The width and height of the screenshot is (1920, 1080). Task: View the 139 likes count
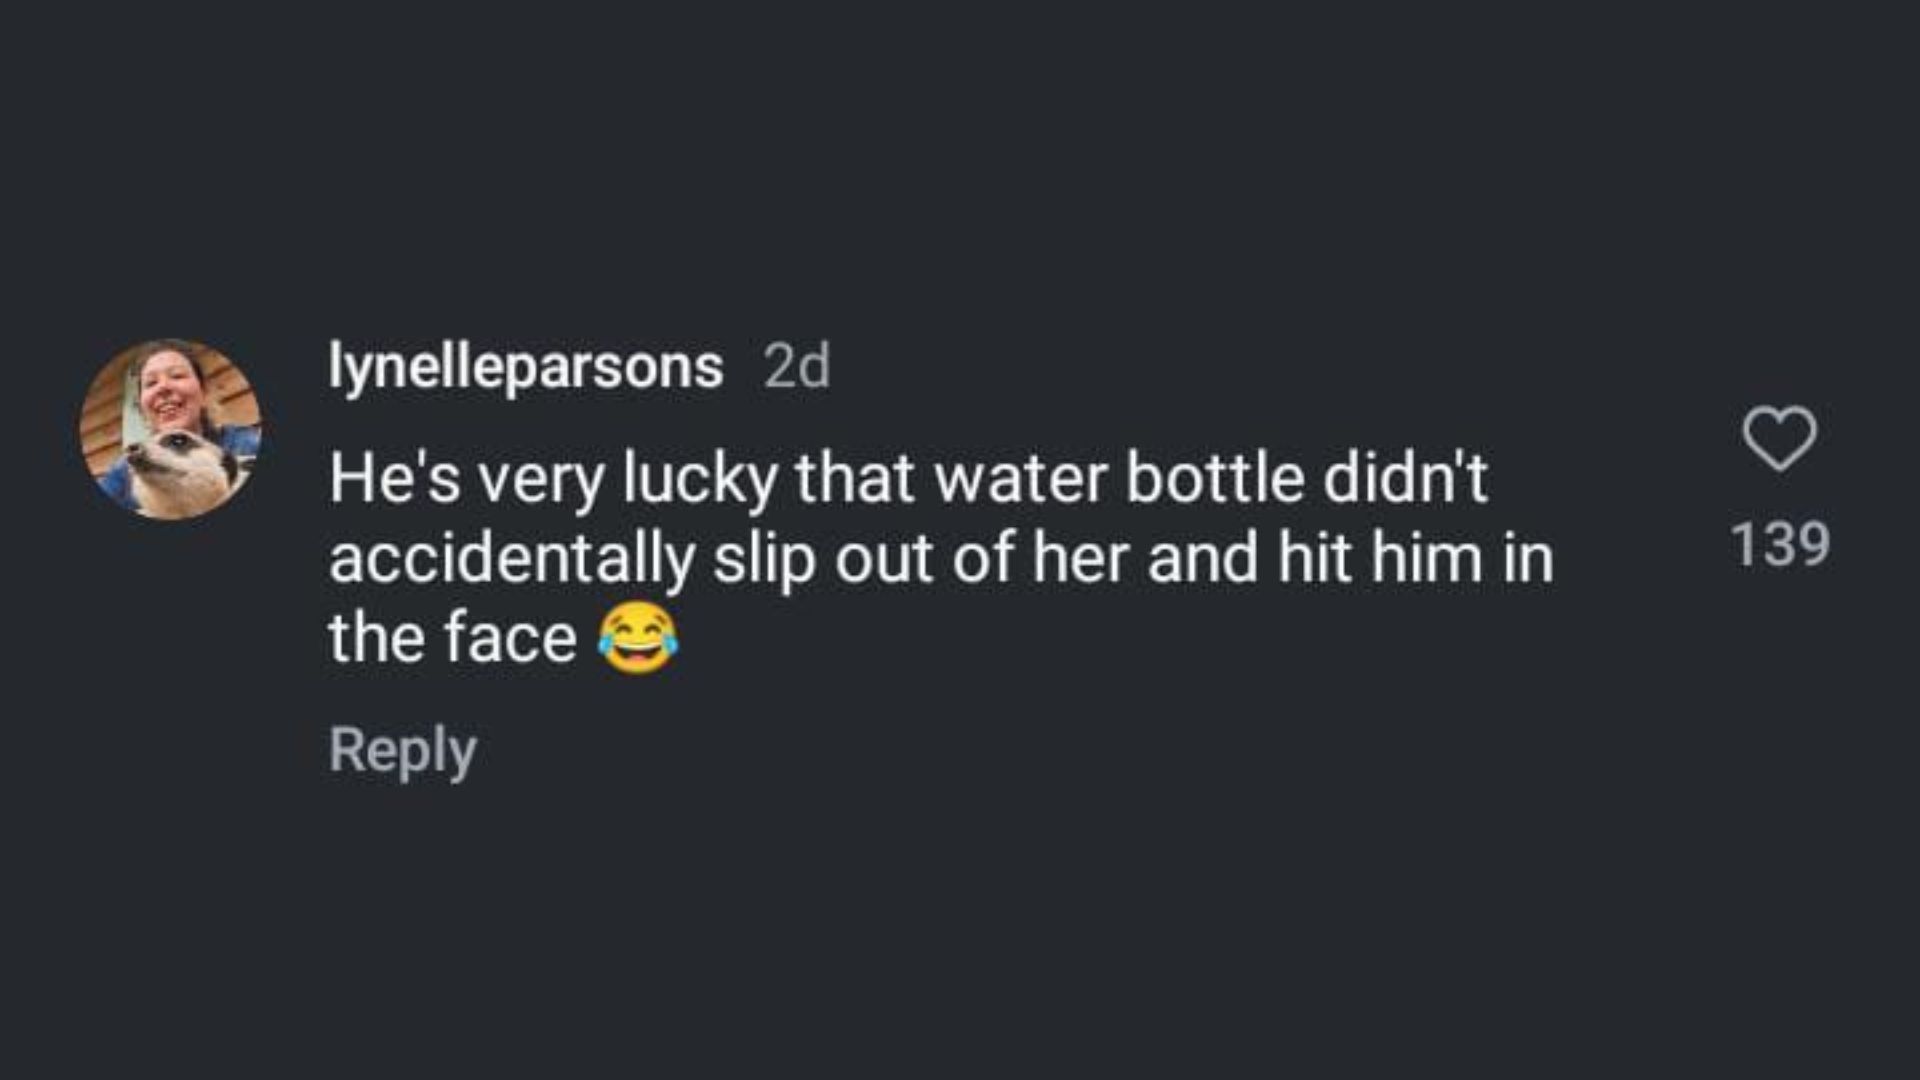(x=1780, y=544)
